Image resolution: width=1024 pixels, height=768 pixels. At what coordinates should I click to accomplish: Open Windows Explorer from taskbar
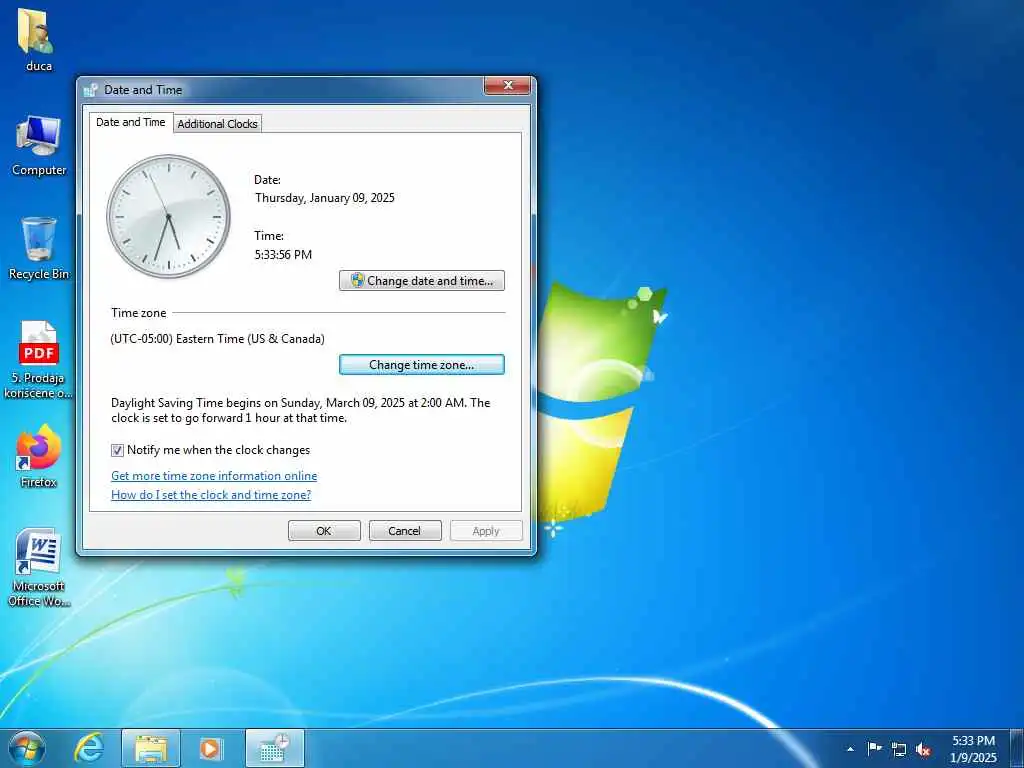click(151, 748)
